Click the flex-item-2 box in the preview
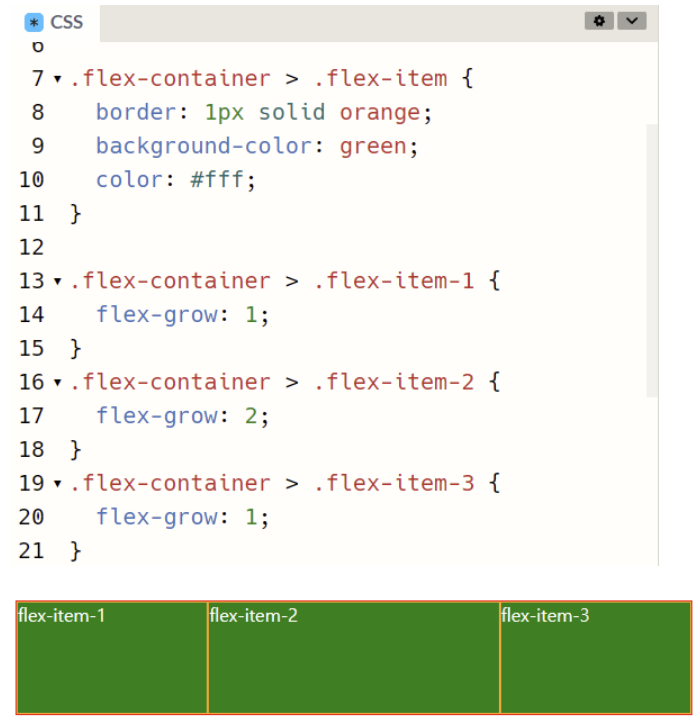Viewport: 695px width, 719px height. 353,658
